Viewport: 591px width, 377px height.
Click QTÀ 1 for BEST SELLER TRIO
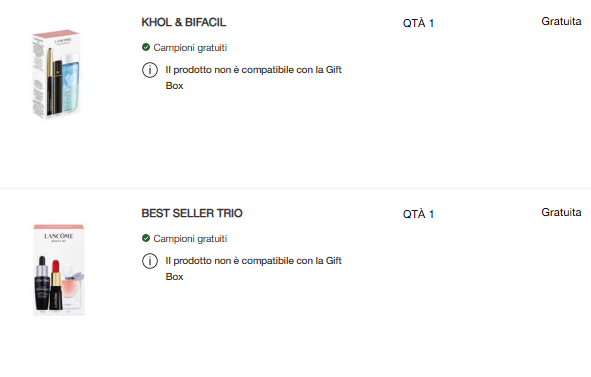(x=418, y=214)
